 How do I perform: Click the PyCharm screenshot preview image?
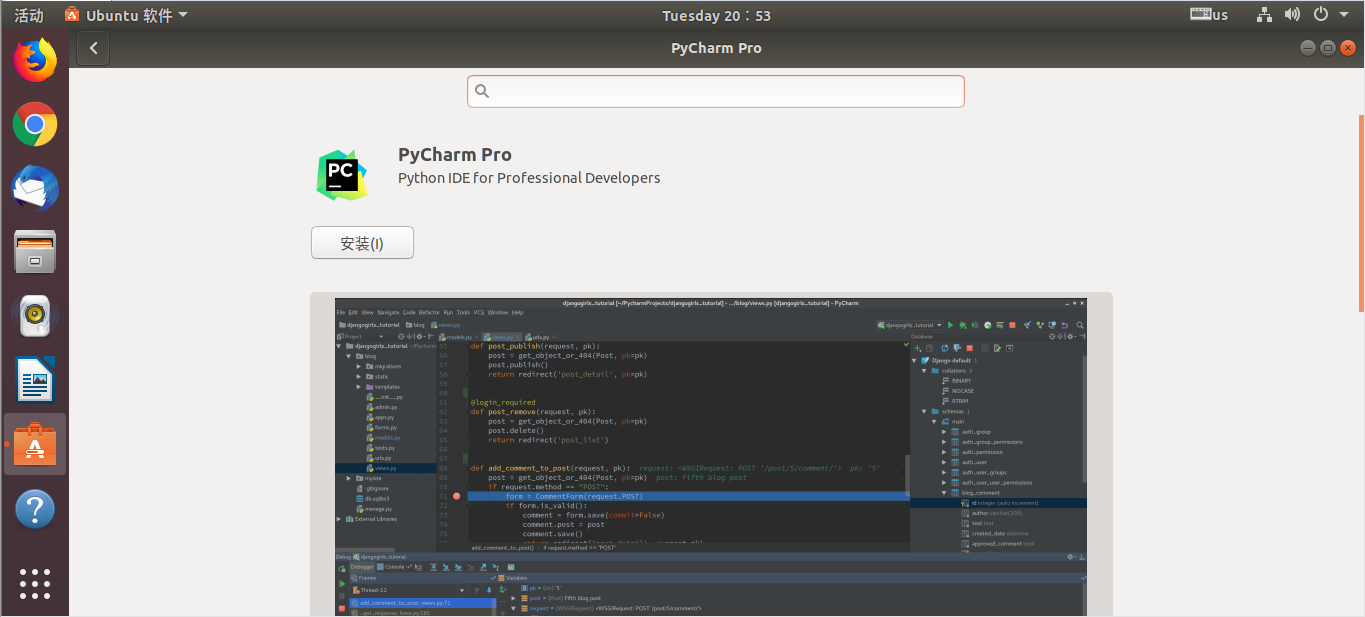(711, 456)
